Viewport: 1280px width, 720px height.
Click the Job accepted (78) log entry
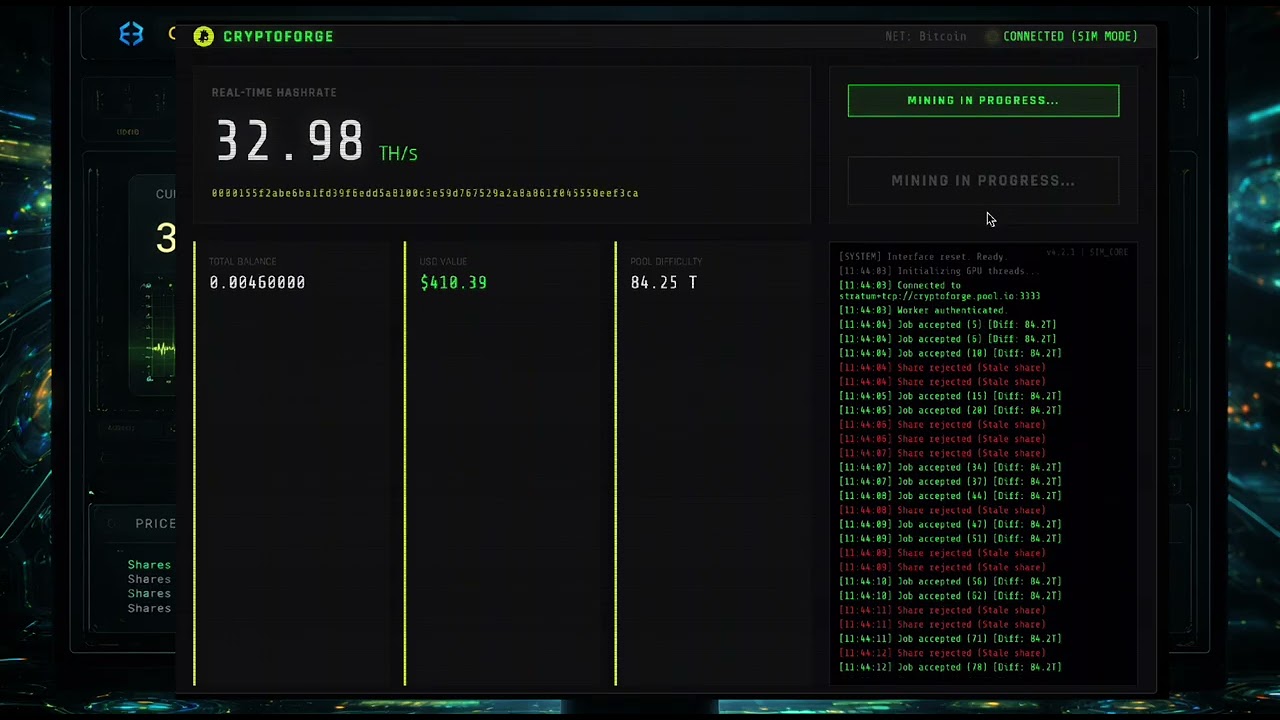click(950, 667)
